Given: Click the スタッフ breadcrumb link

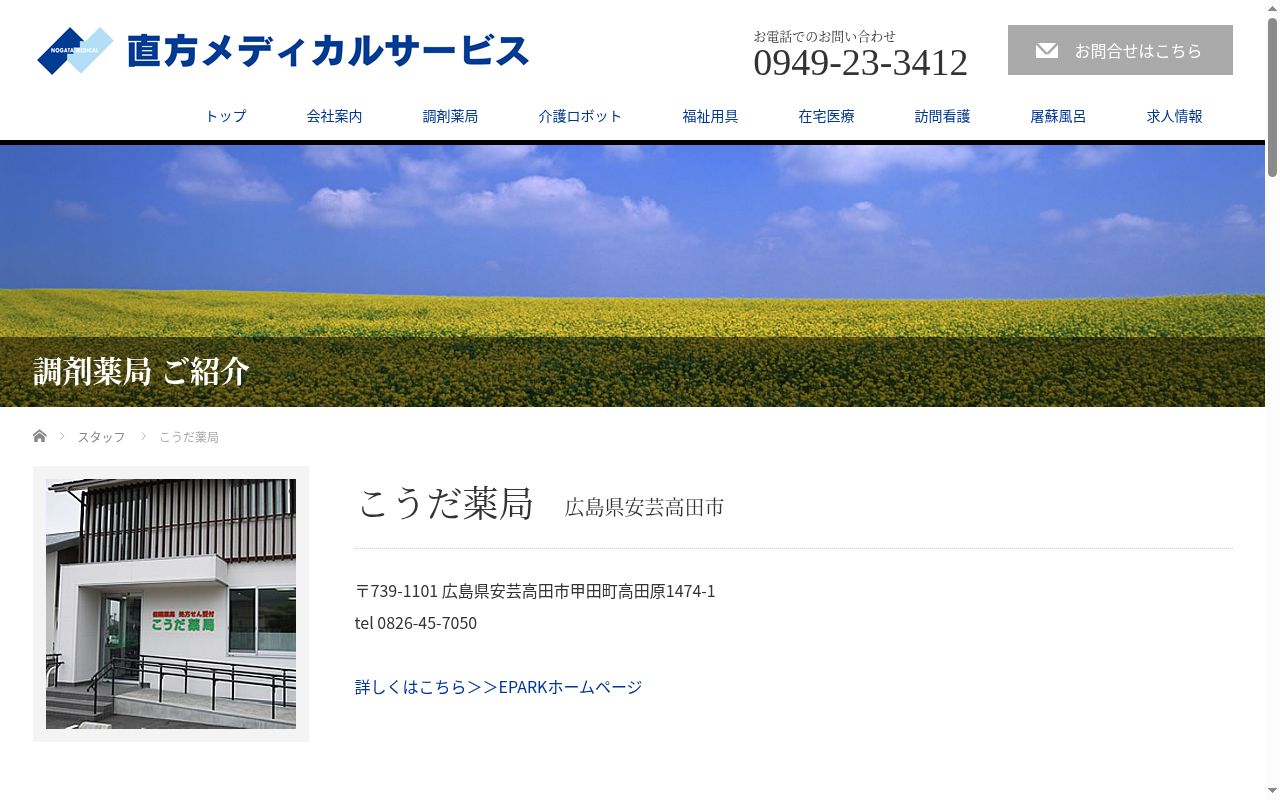Looking at the screenshot, I should click(101, 437).
